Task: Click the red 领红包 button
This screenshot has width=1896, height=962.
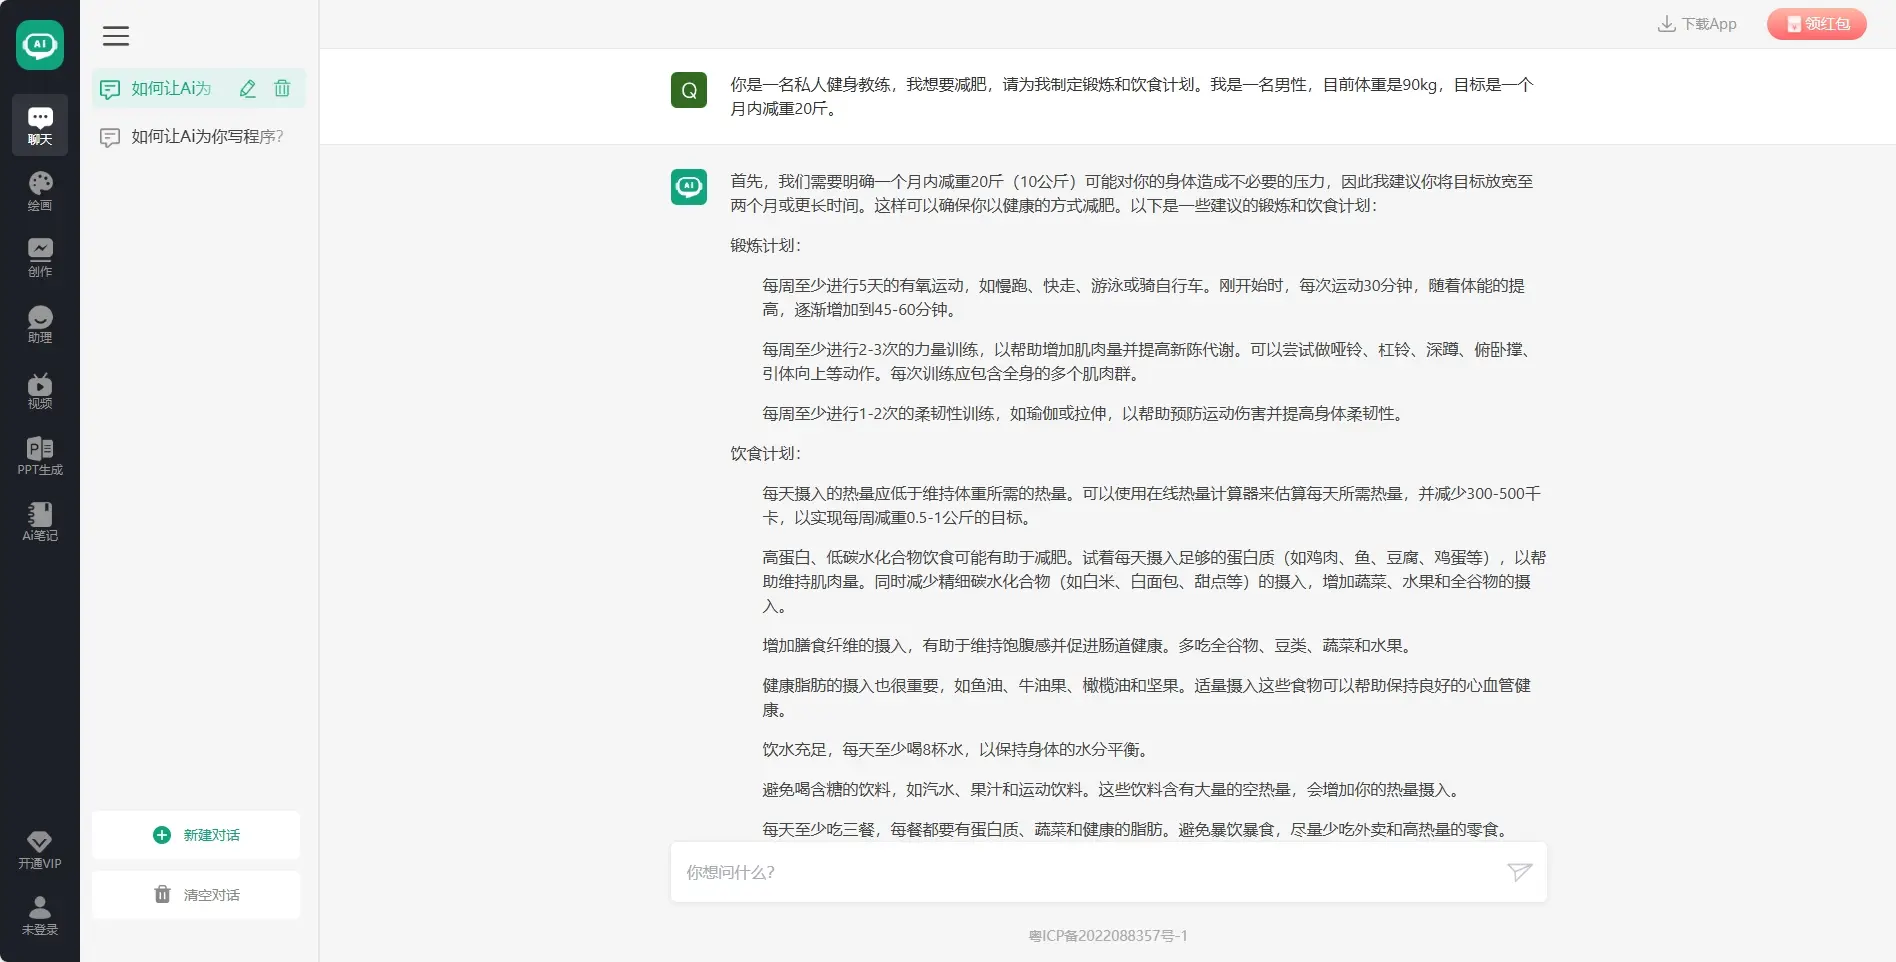Action: 1816,24
